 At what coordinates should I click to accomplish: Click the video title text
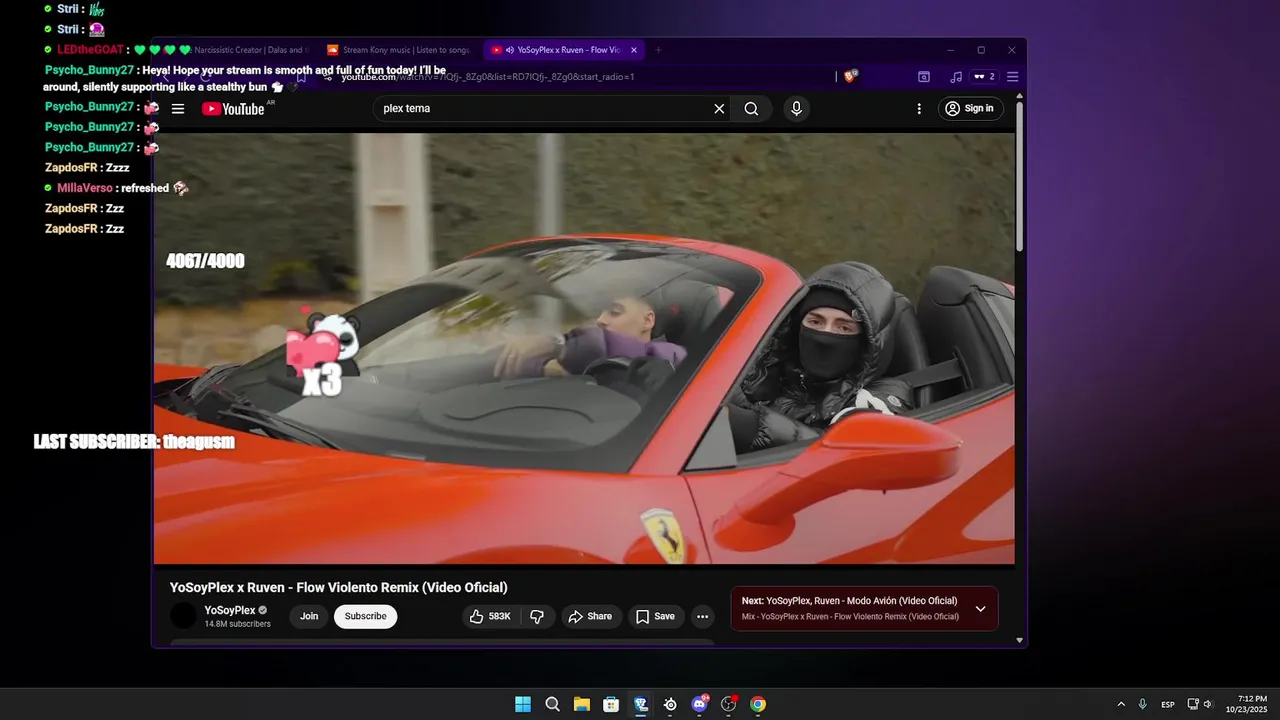(x=339, y=588)
